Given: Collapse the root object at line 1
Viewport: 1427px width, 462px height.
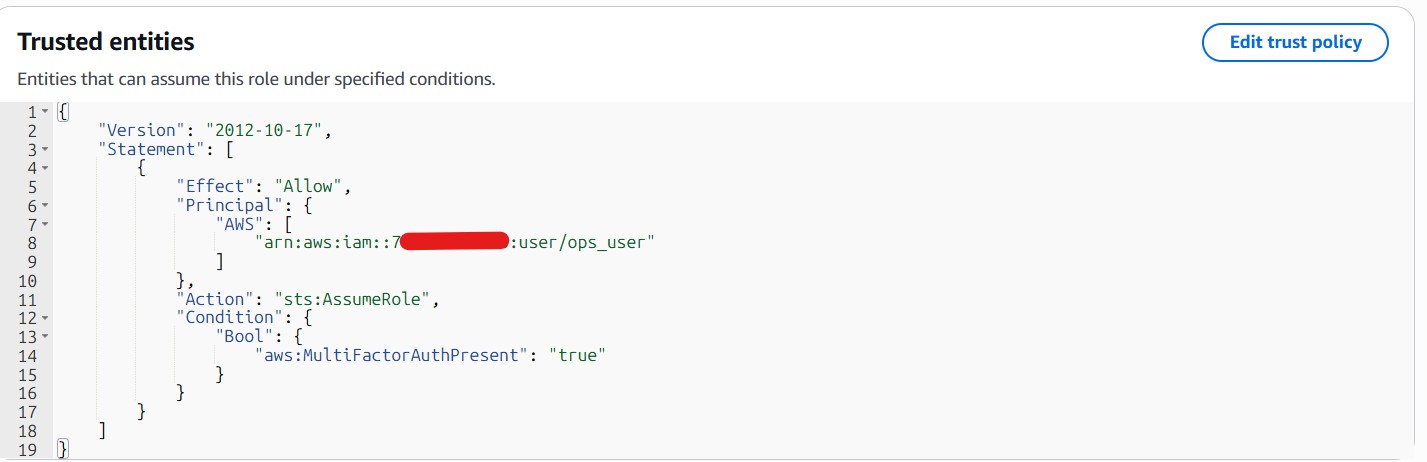Looking at the screenshot, I should 45,111.
